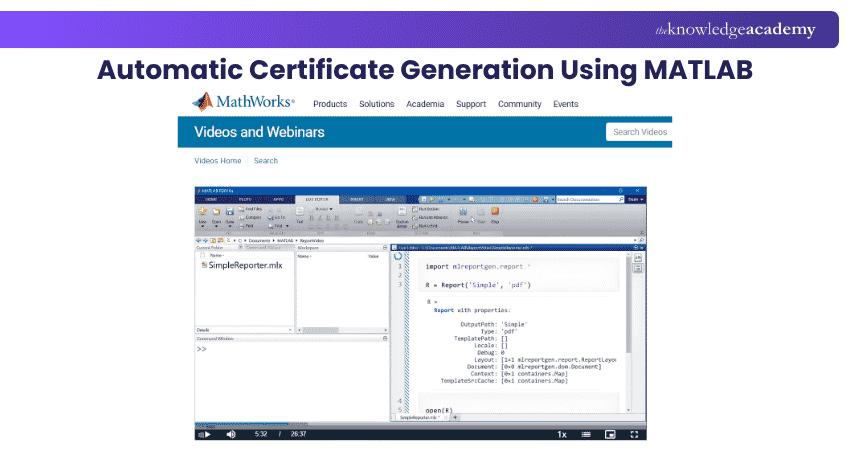Click Run and Advance in MATLAB toolstrip
This screenshot has height=450, width=850.
coord(430,217)
